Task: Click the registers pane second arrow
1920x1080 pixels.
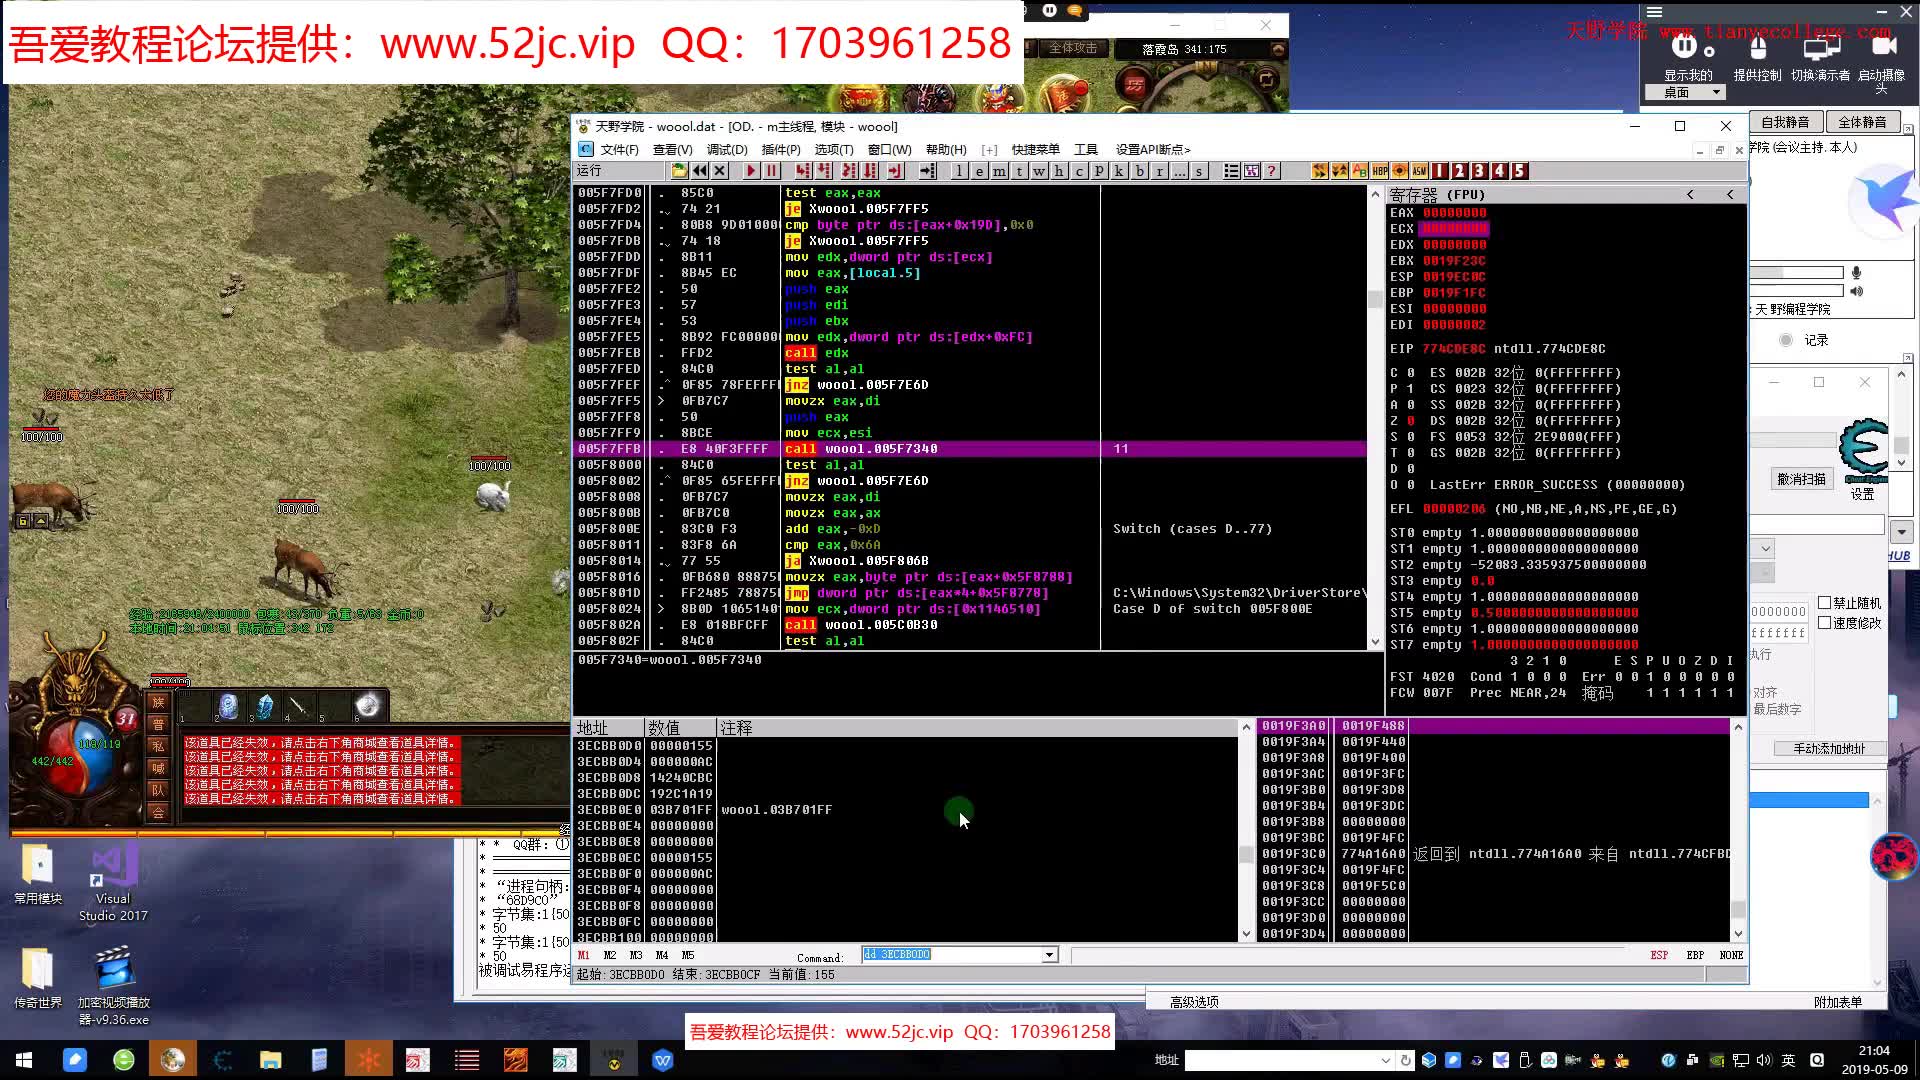Action: pos(1730,195)
